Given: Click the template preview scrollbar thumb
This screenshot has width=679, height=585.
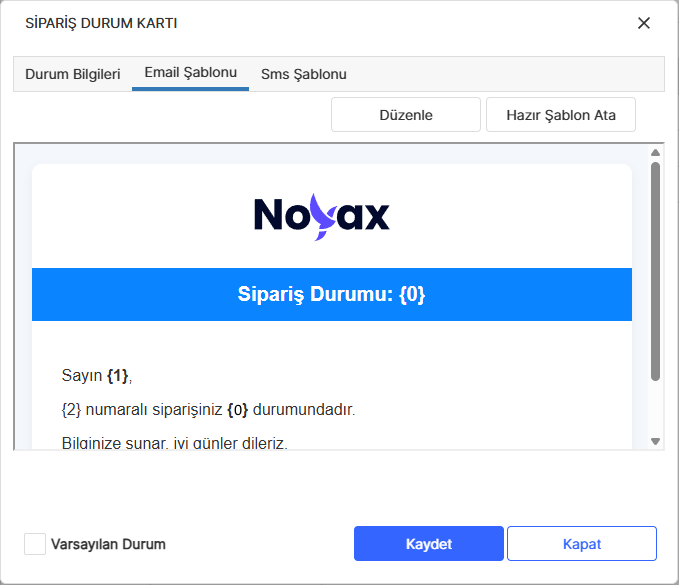Looking at the screenshot, I should click(655, 271).
